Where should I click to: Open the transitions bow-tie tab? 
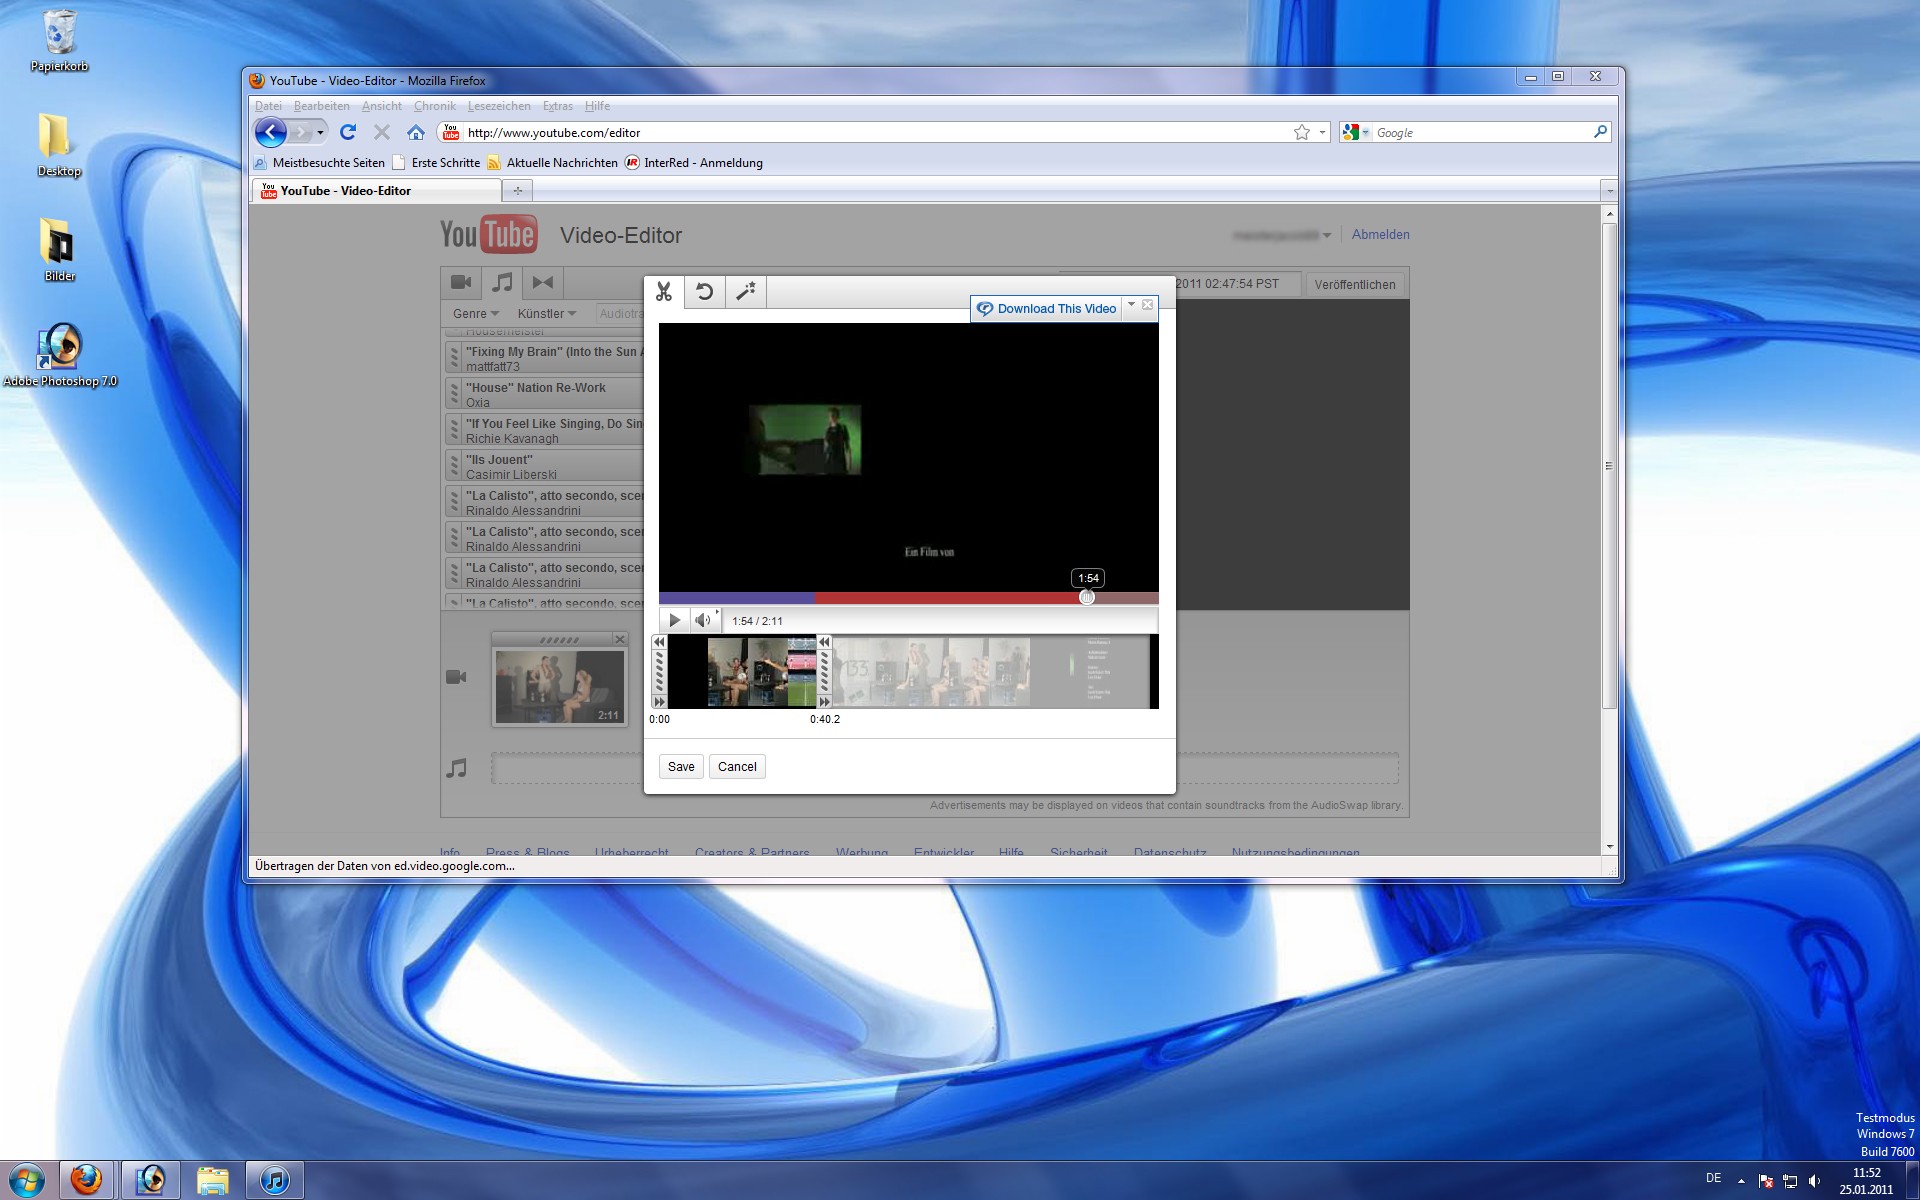click(543, 283)
